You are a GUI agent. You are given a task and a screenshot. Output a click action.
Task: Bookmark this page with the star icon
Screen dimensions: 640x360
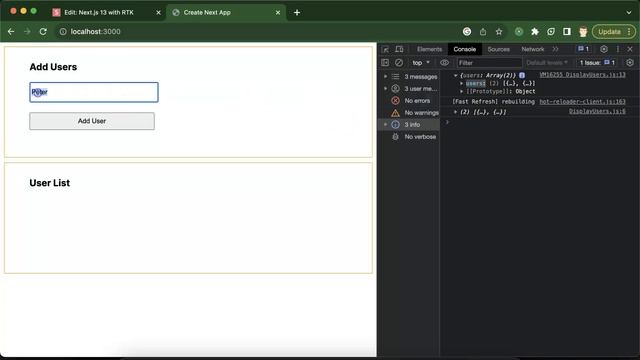pyautogui.click(x=499, y=31)
